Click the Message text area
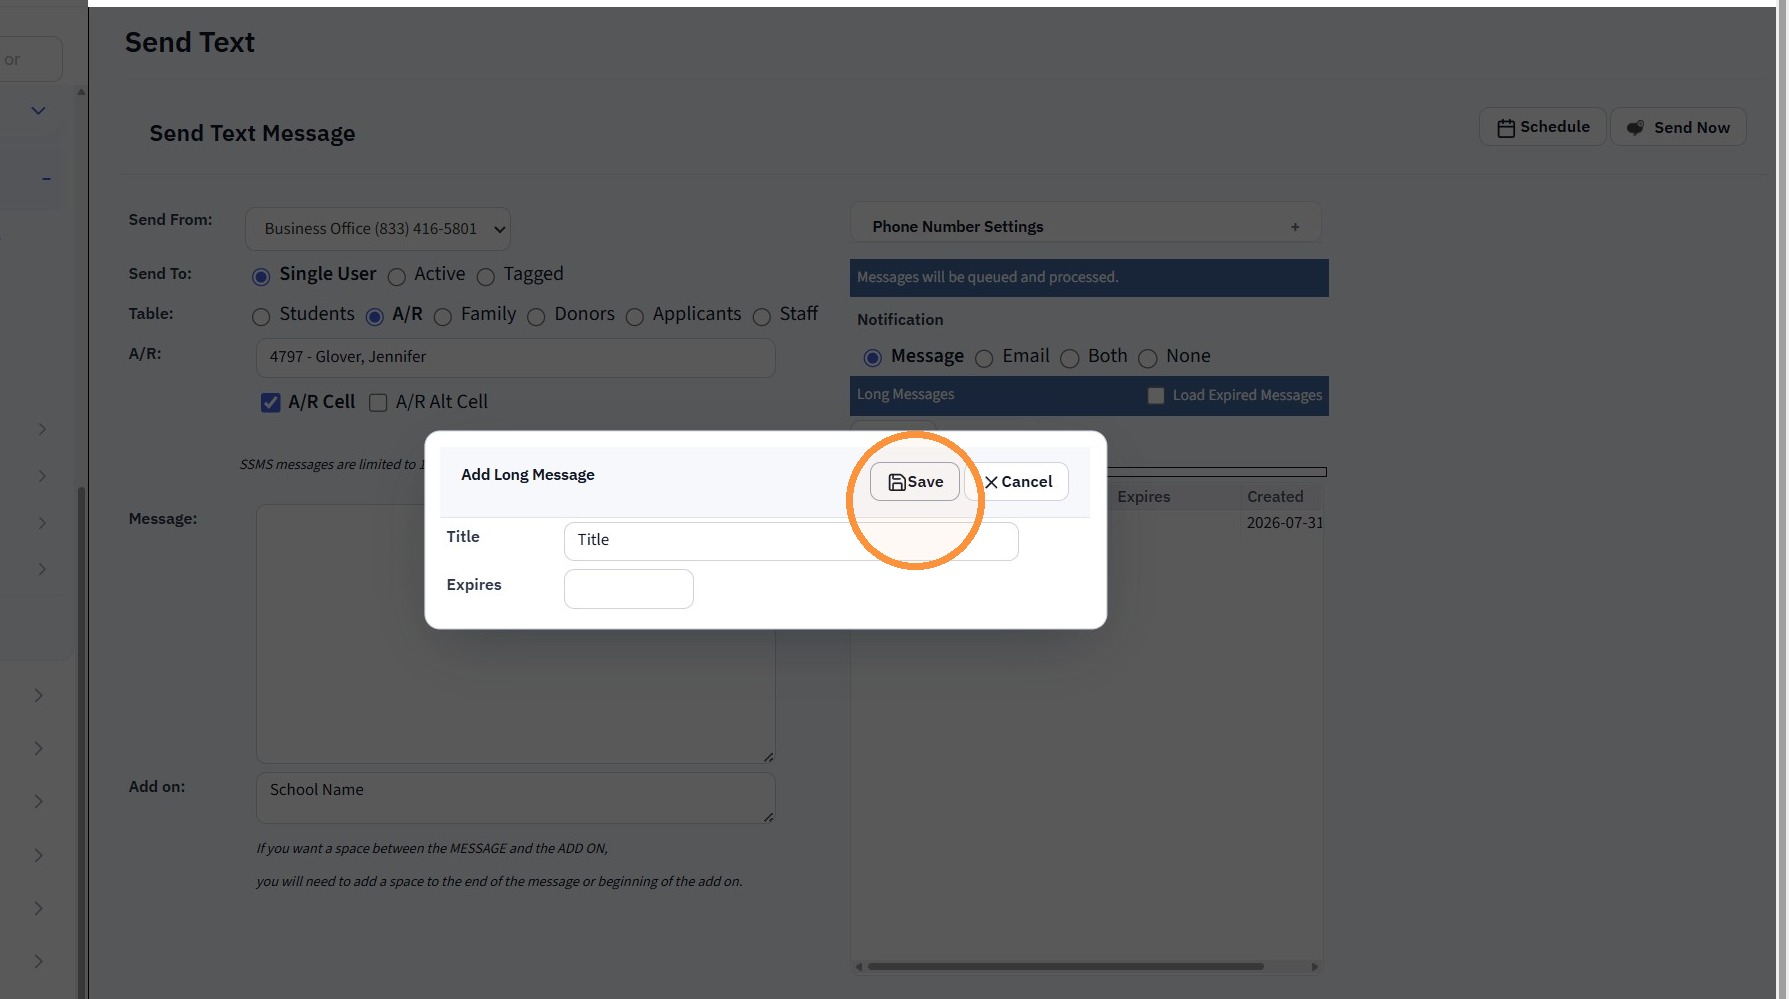This screenshot has width=1789, height=999. pos(516,634)
